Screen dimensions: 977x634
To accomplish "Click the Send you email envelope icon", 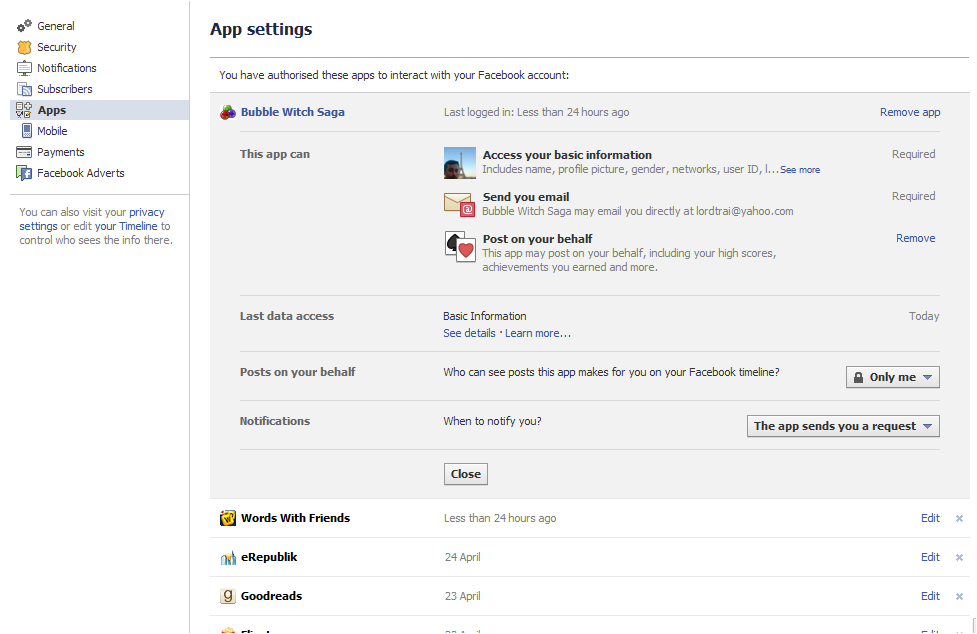I will [x=460, y=204].
